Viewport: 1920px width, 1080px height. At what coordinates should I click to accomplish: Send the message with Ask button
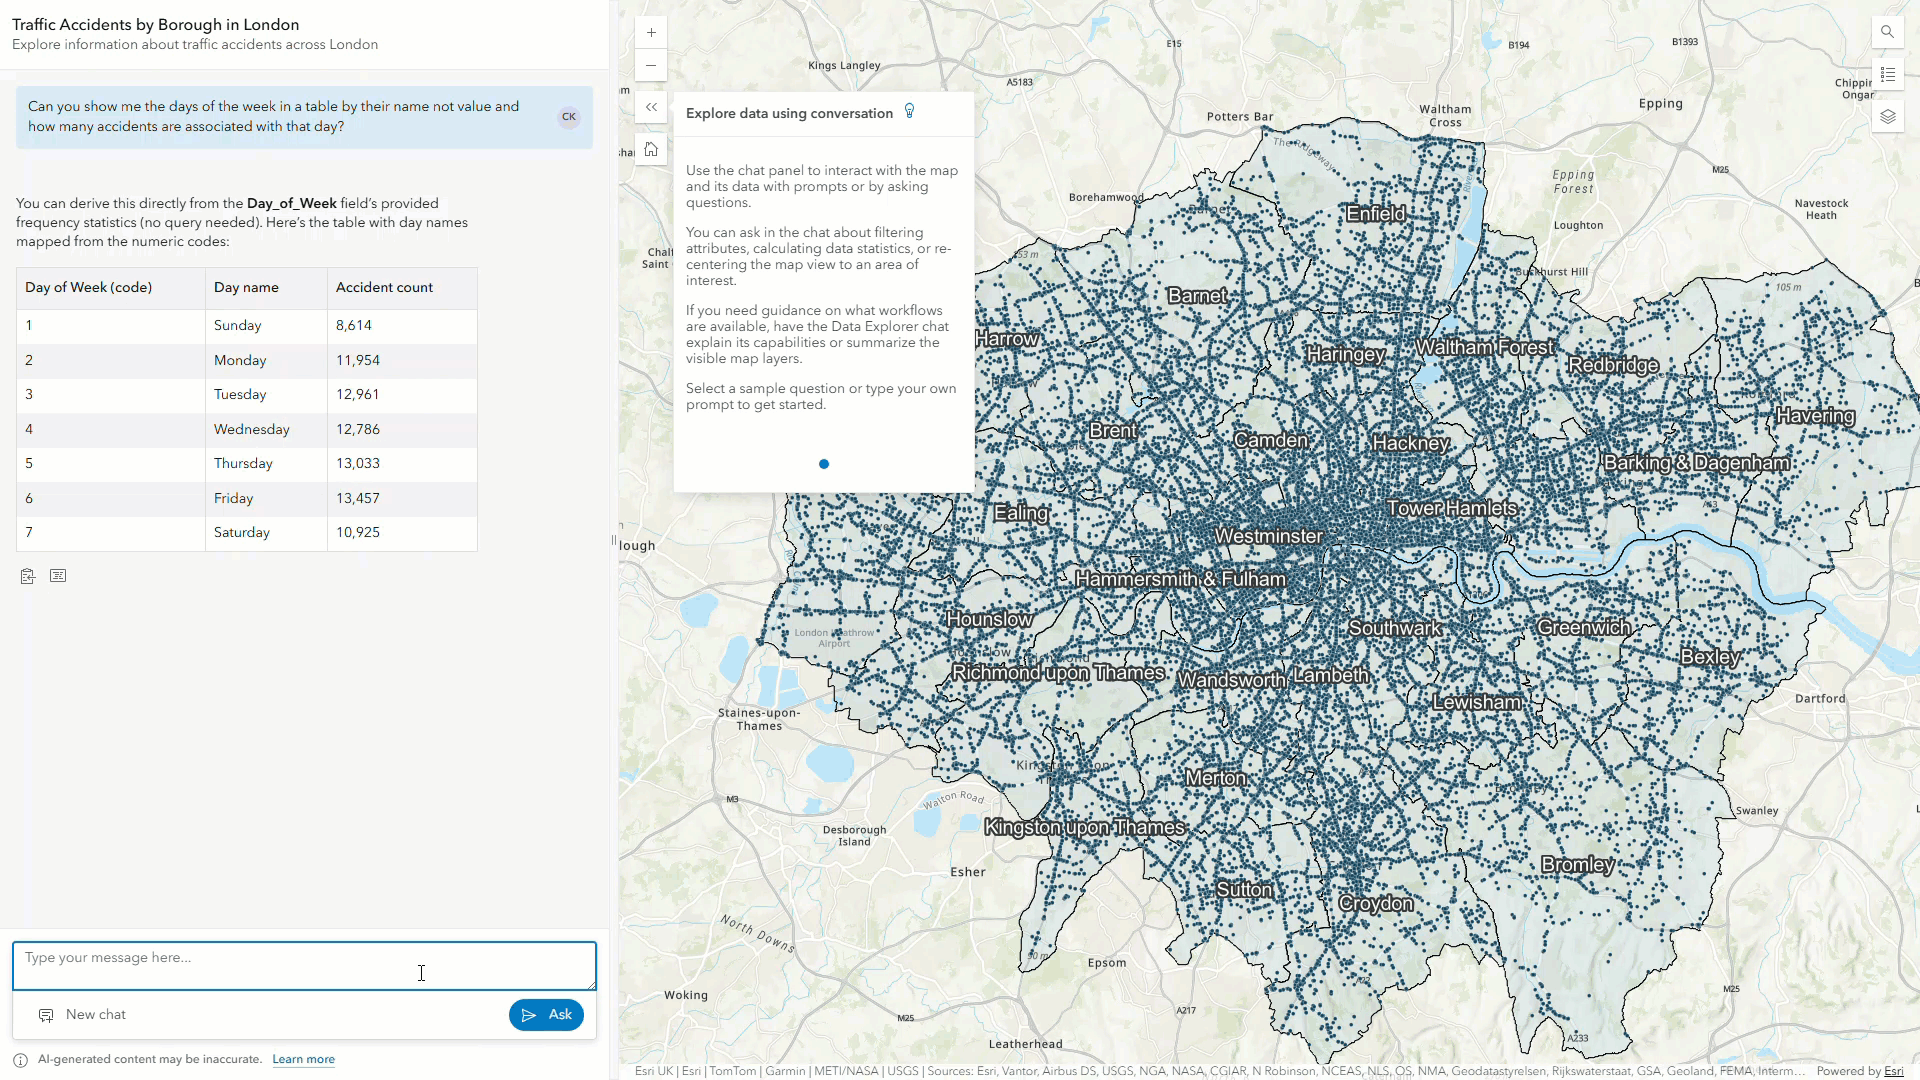546,1015
